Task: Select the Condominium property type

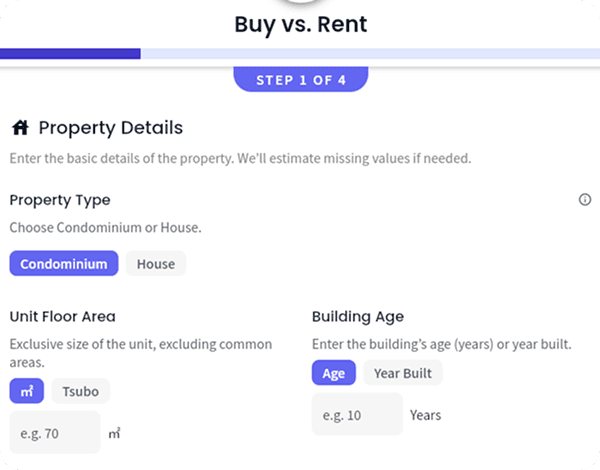Action: click(64, 264)
